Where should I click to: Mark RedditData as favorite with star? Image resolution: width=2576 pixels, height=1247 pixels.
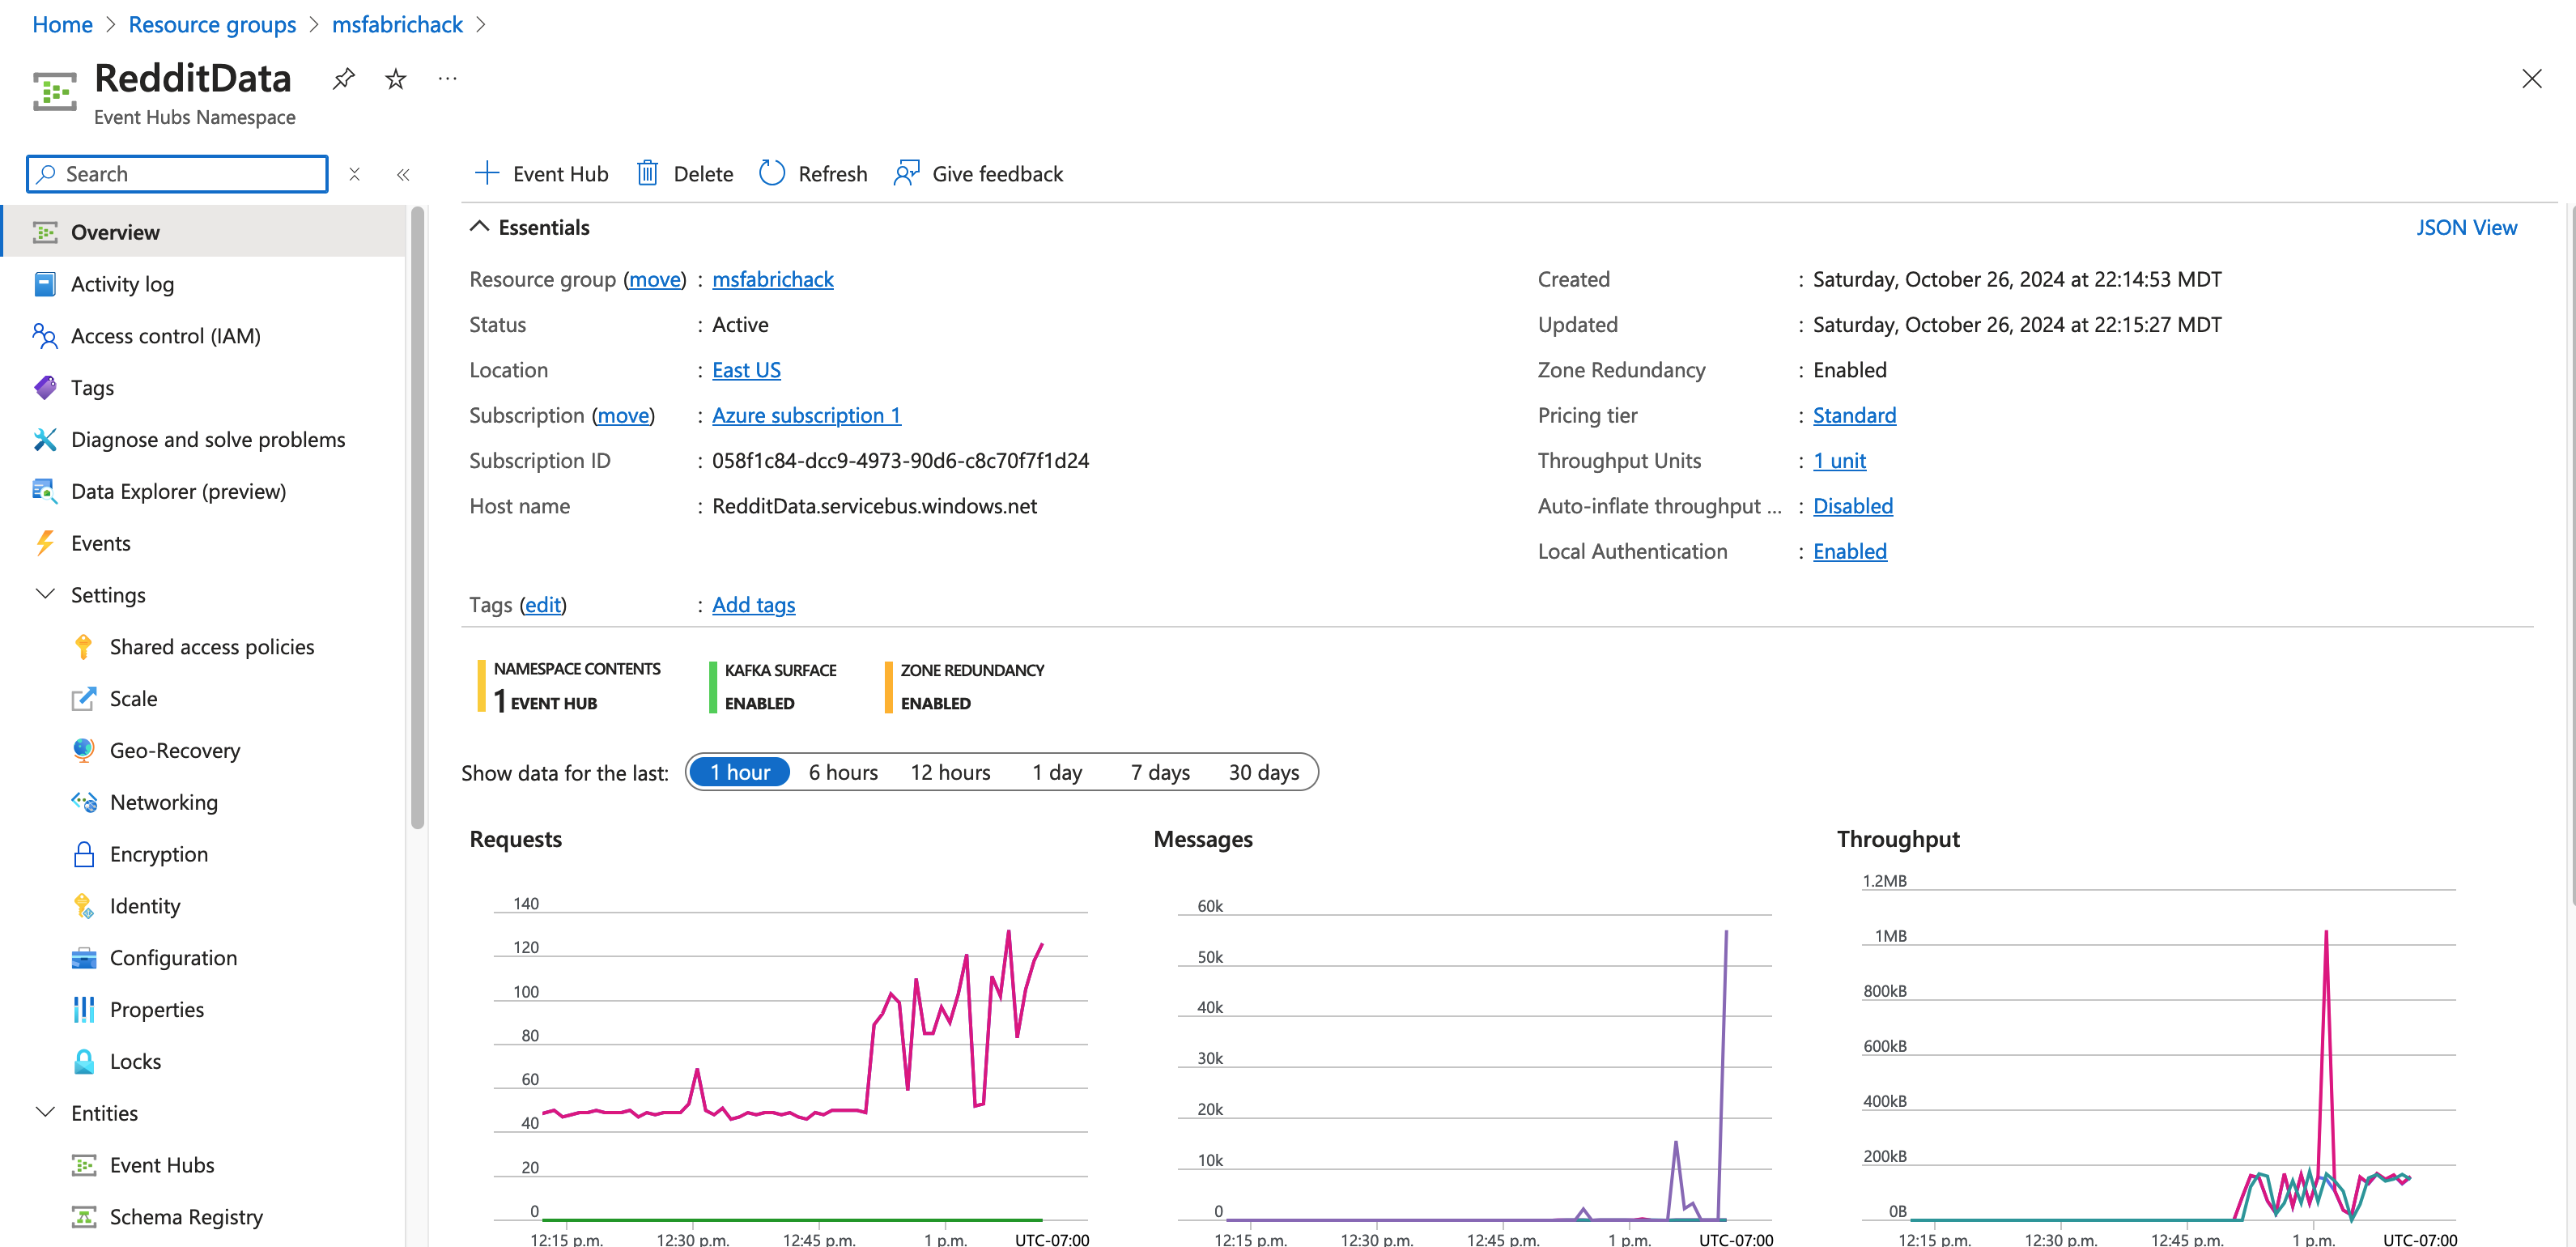click(396, 78)
